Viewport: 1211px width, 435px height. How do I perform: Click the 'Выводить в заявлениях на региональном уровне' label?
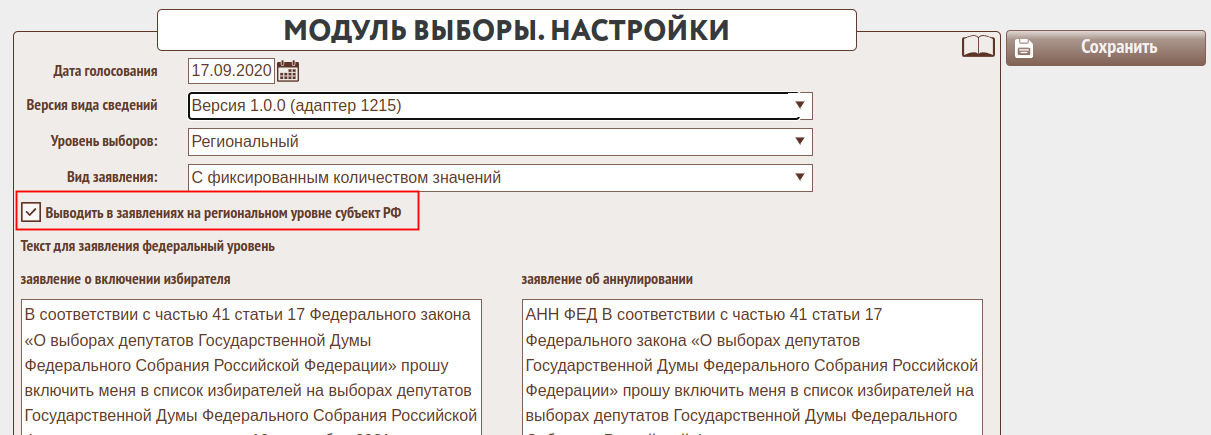pyautogui.click(x=223, y=213)
